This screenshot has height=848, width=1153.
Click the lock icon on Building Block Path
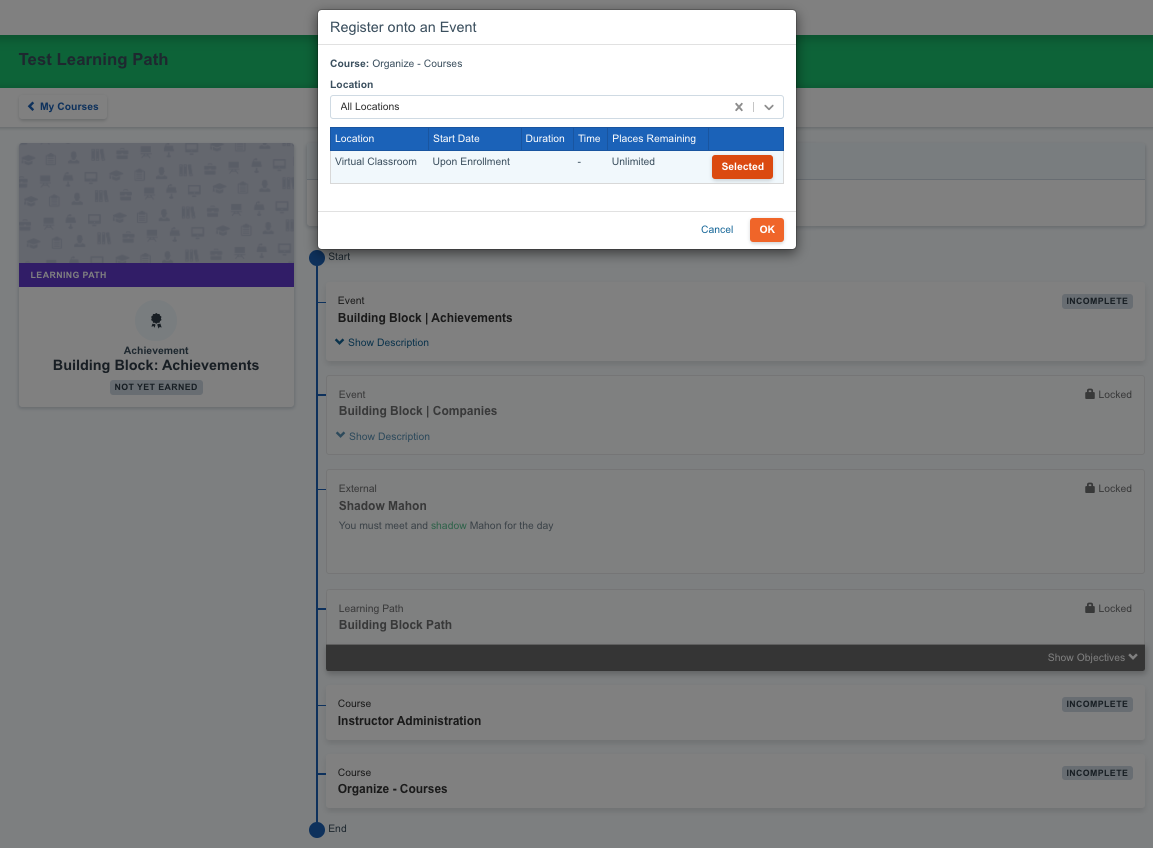pos(1091,607)
